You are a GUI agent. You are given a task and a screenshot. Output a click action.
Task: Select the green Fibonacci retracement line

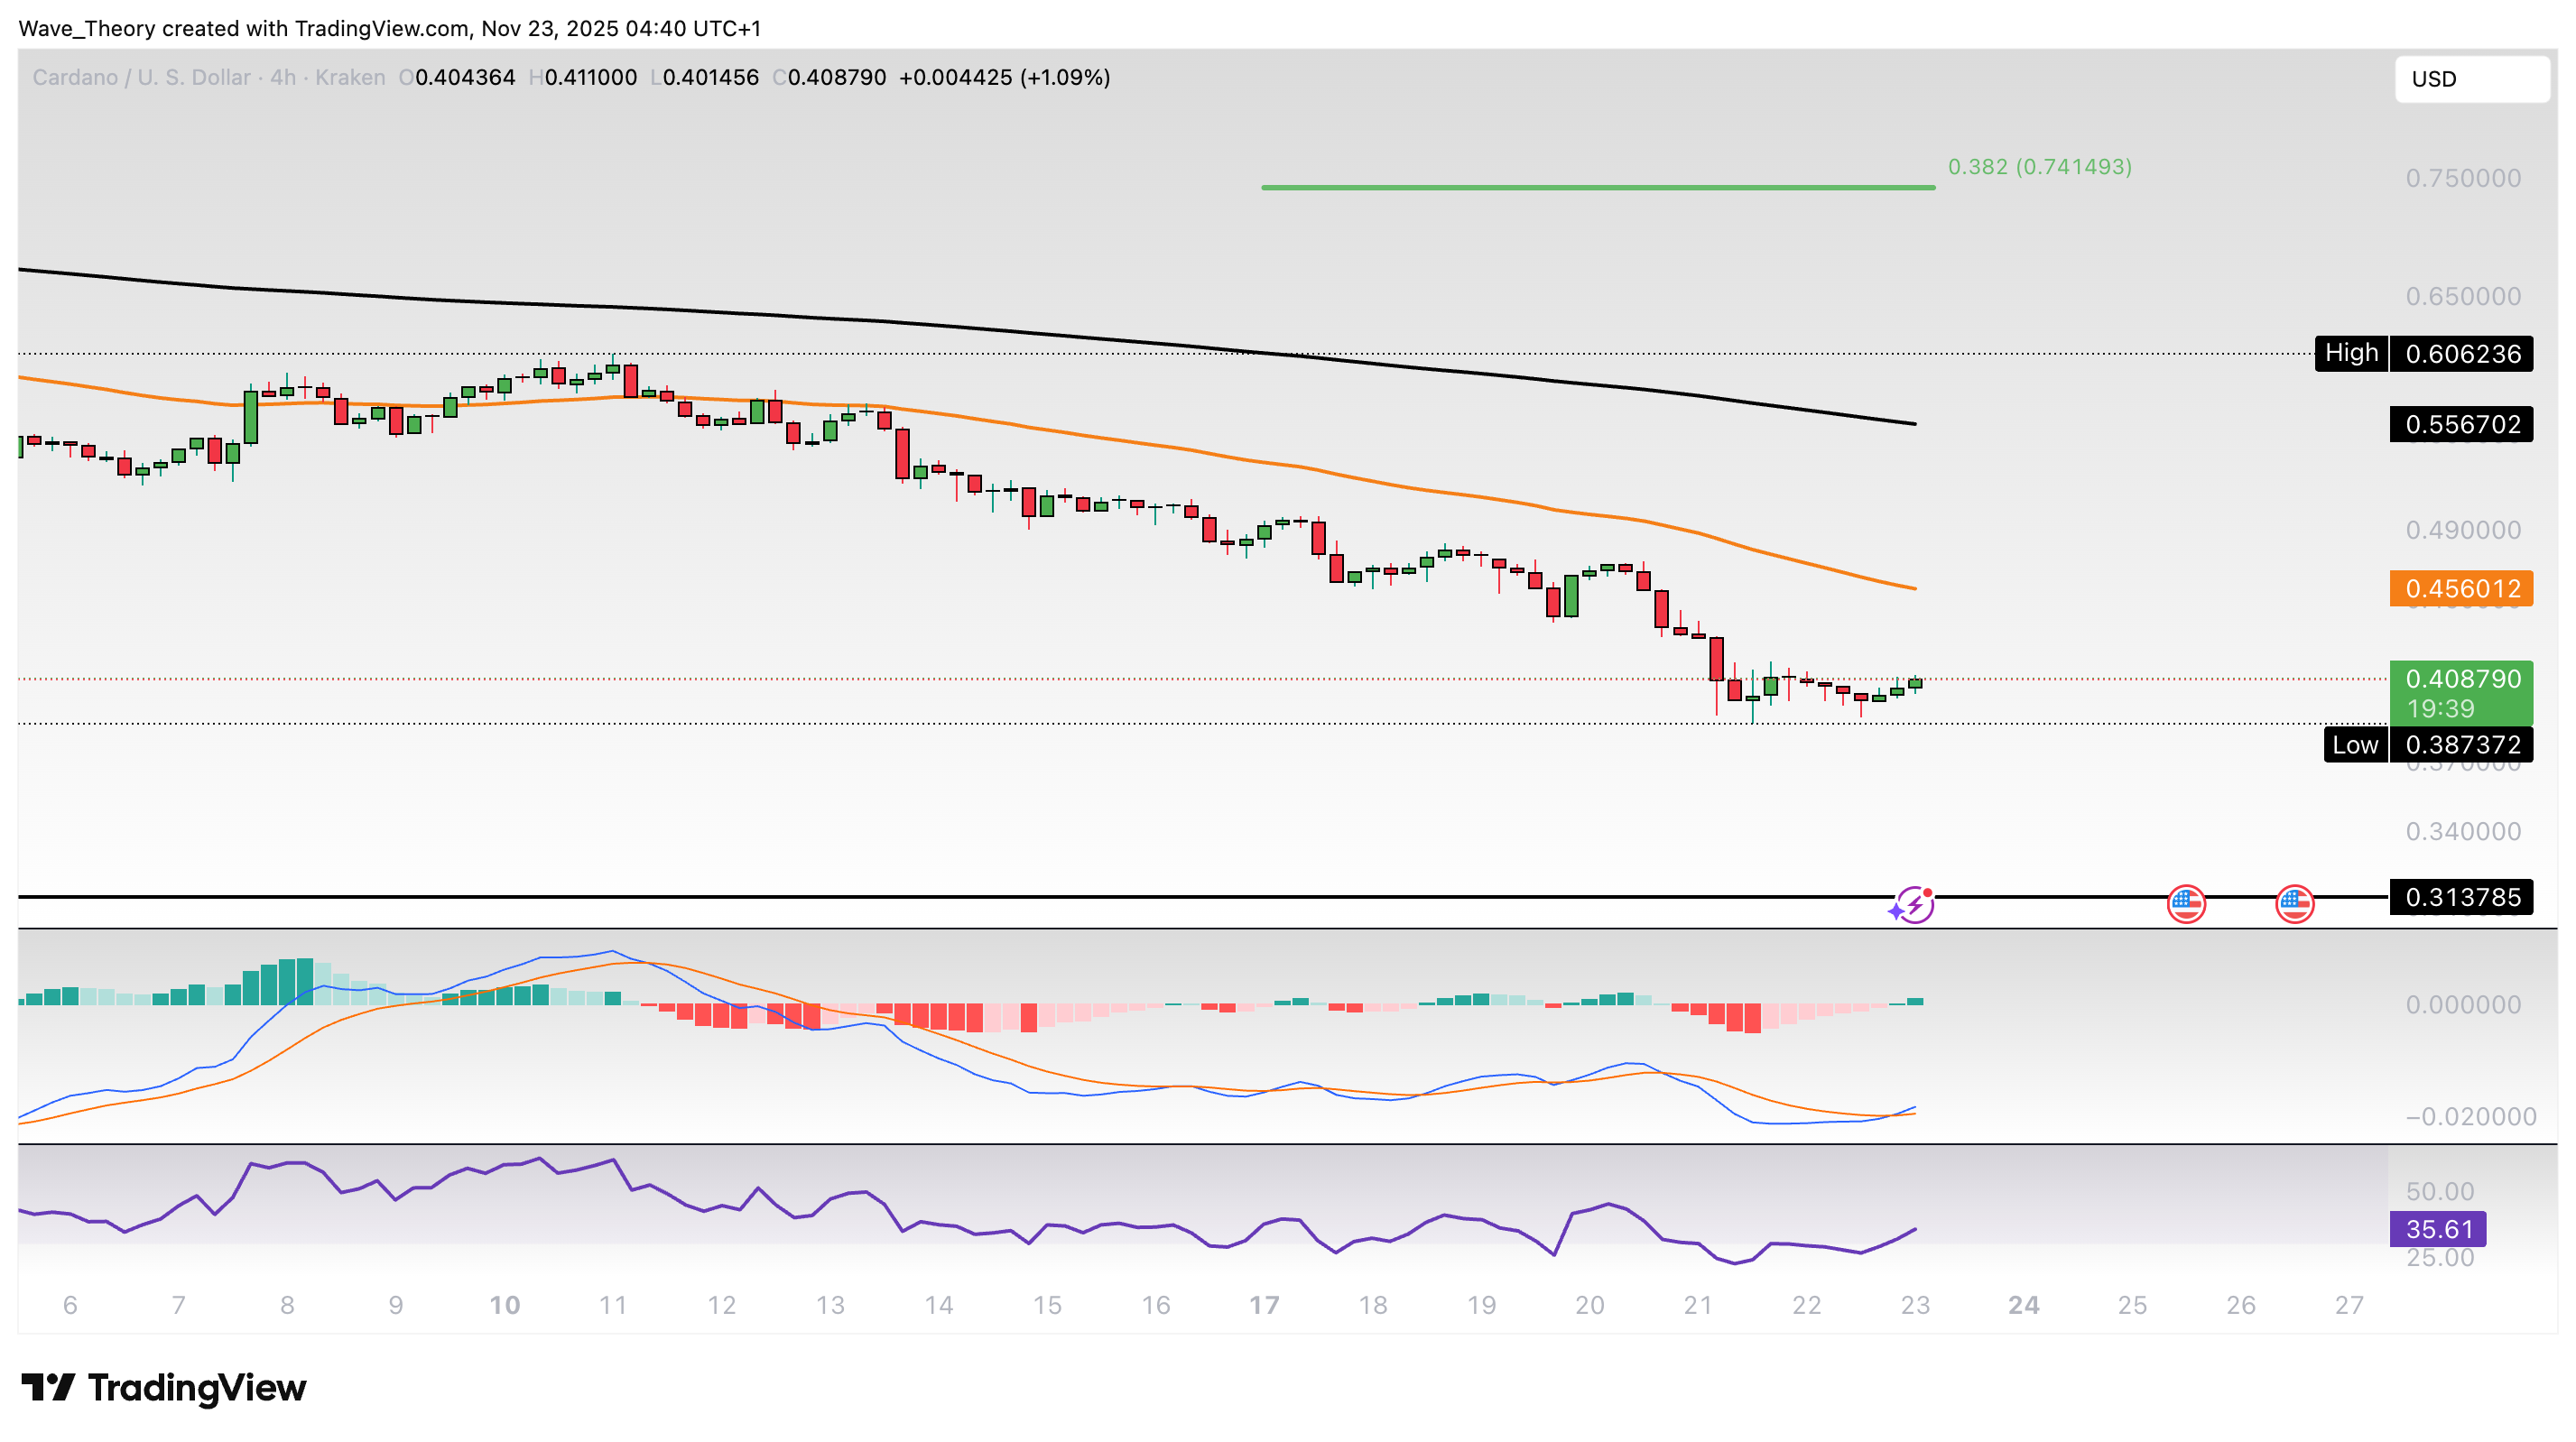coord(1597,187)
